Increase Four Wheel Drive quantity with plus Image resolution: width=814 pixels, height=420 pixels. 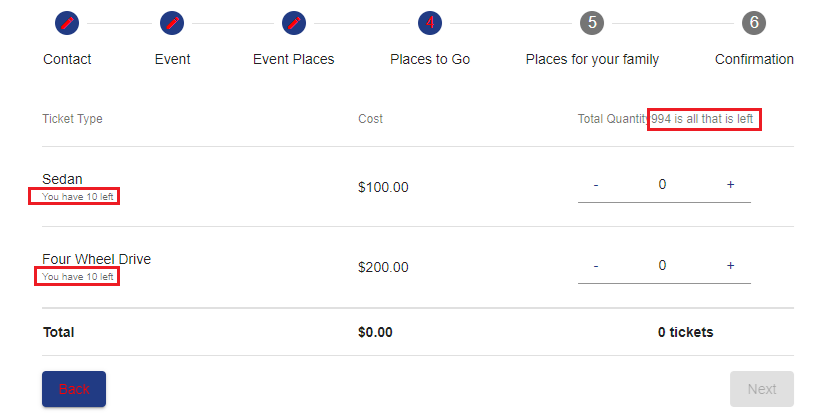click(x=730, y=266)
